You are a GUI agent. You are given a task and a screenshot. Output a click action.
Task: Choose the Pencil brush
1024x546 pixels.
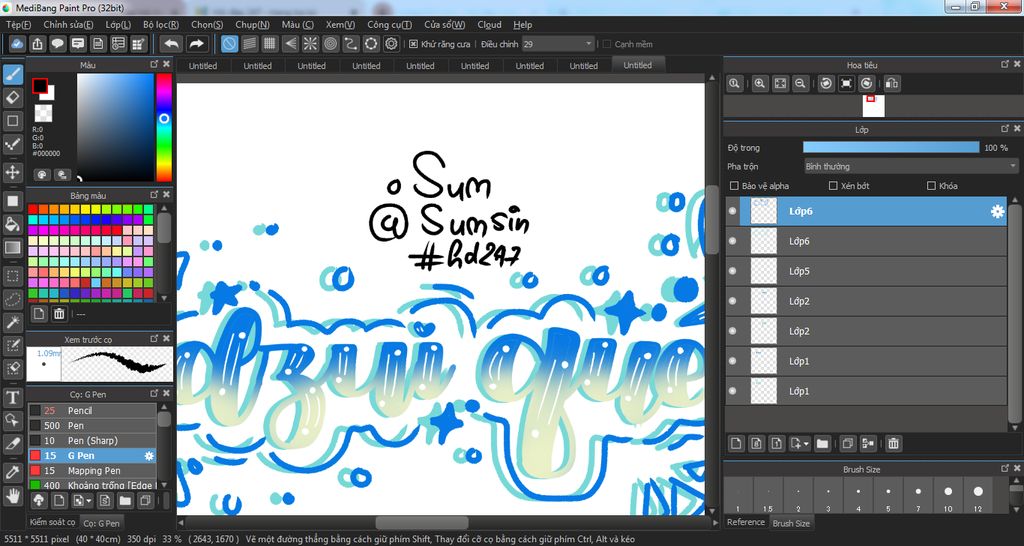(91, 411)
